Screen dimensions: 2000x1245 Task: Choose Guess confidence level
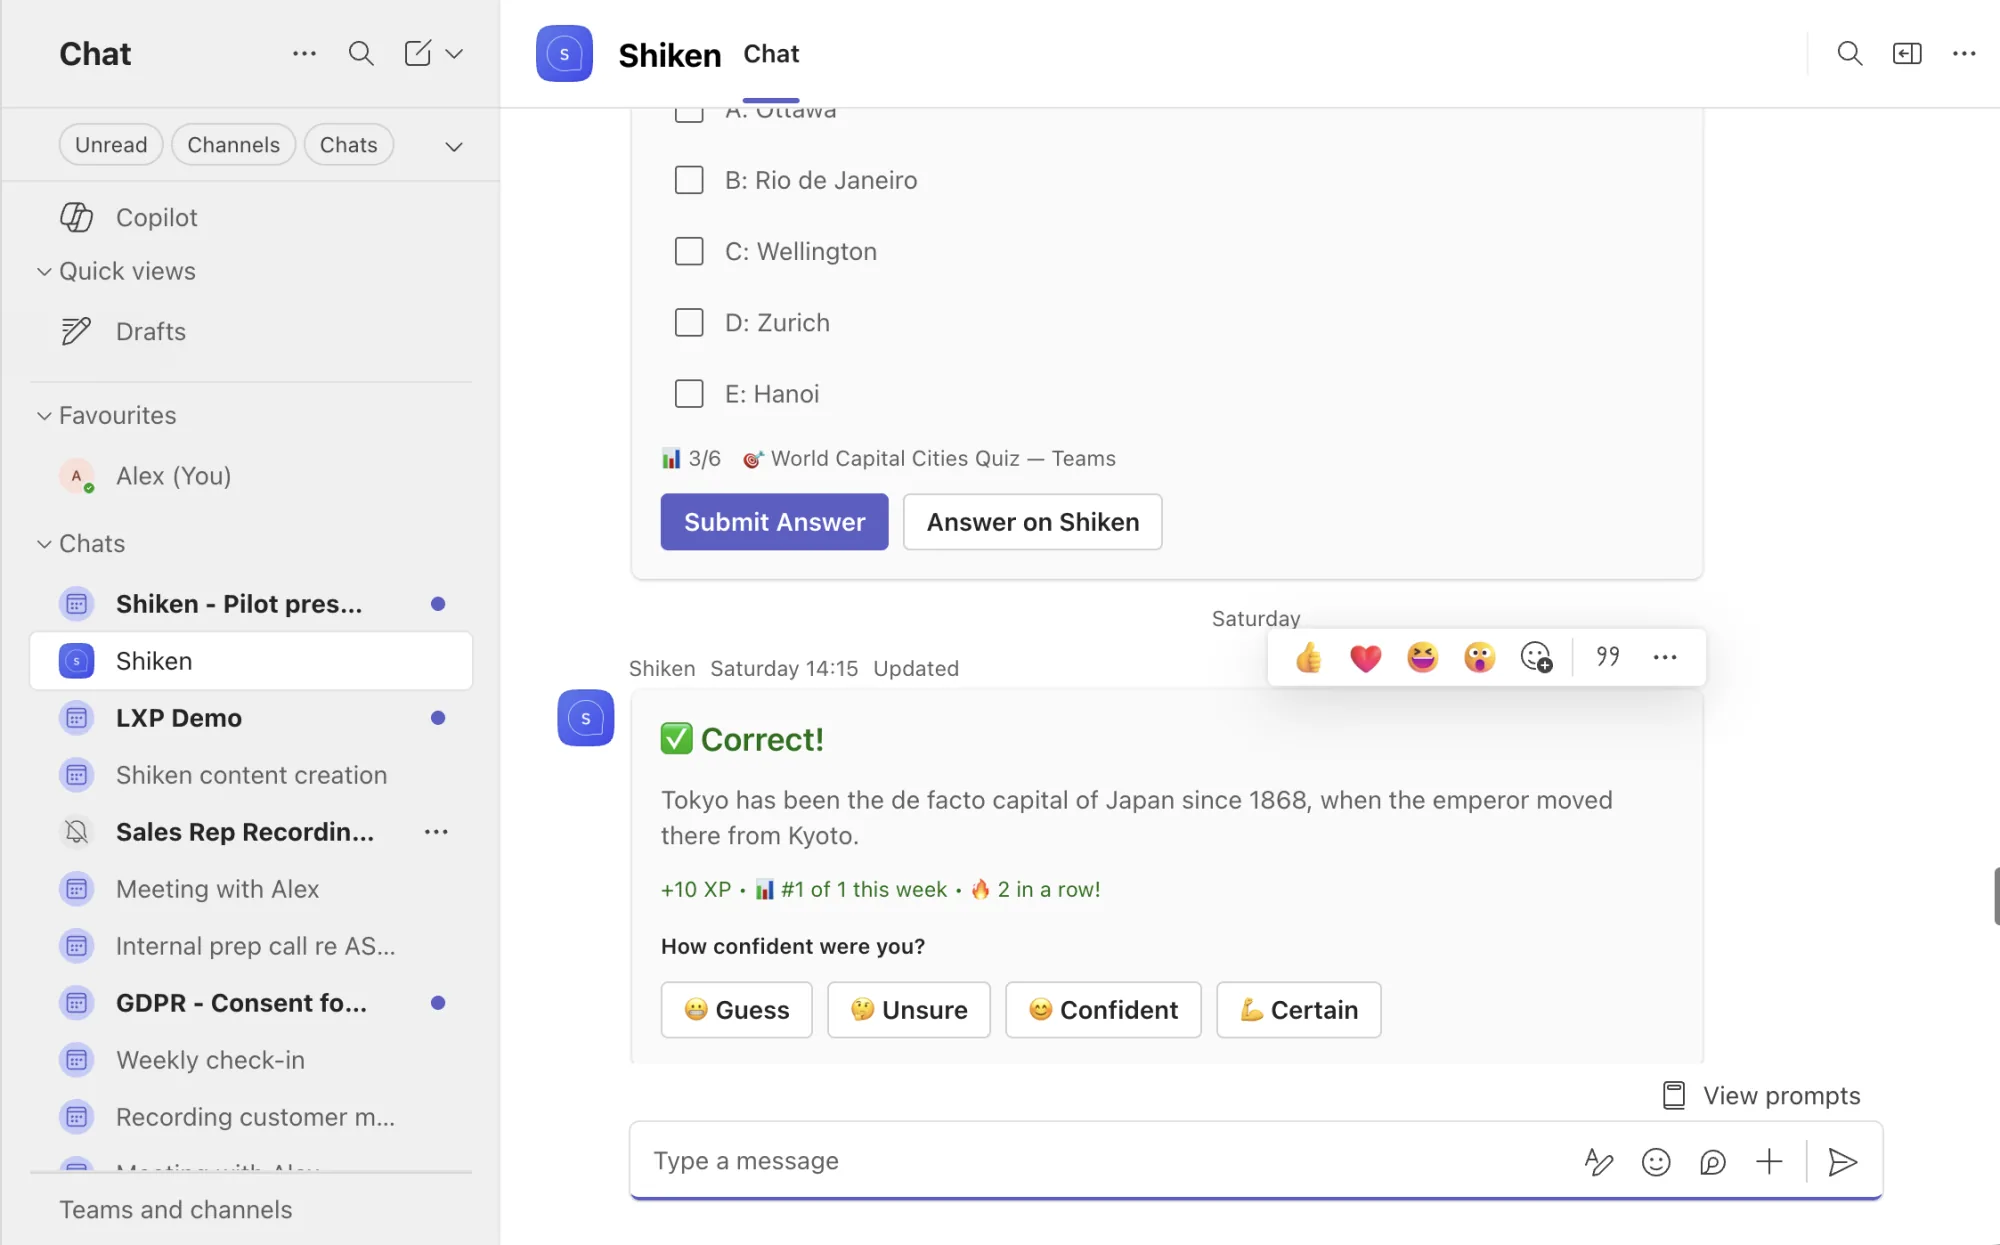[736, 1010]
